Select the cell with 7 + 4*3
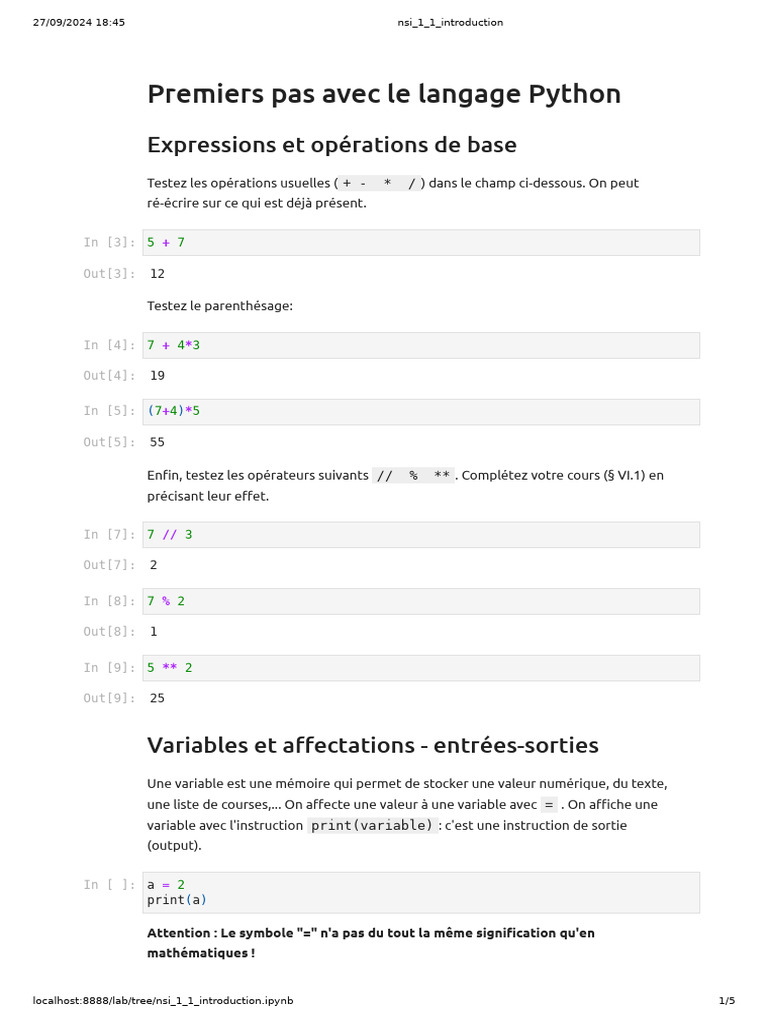 click(421, 345)
